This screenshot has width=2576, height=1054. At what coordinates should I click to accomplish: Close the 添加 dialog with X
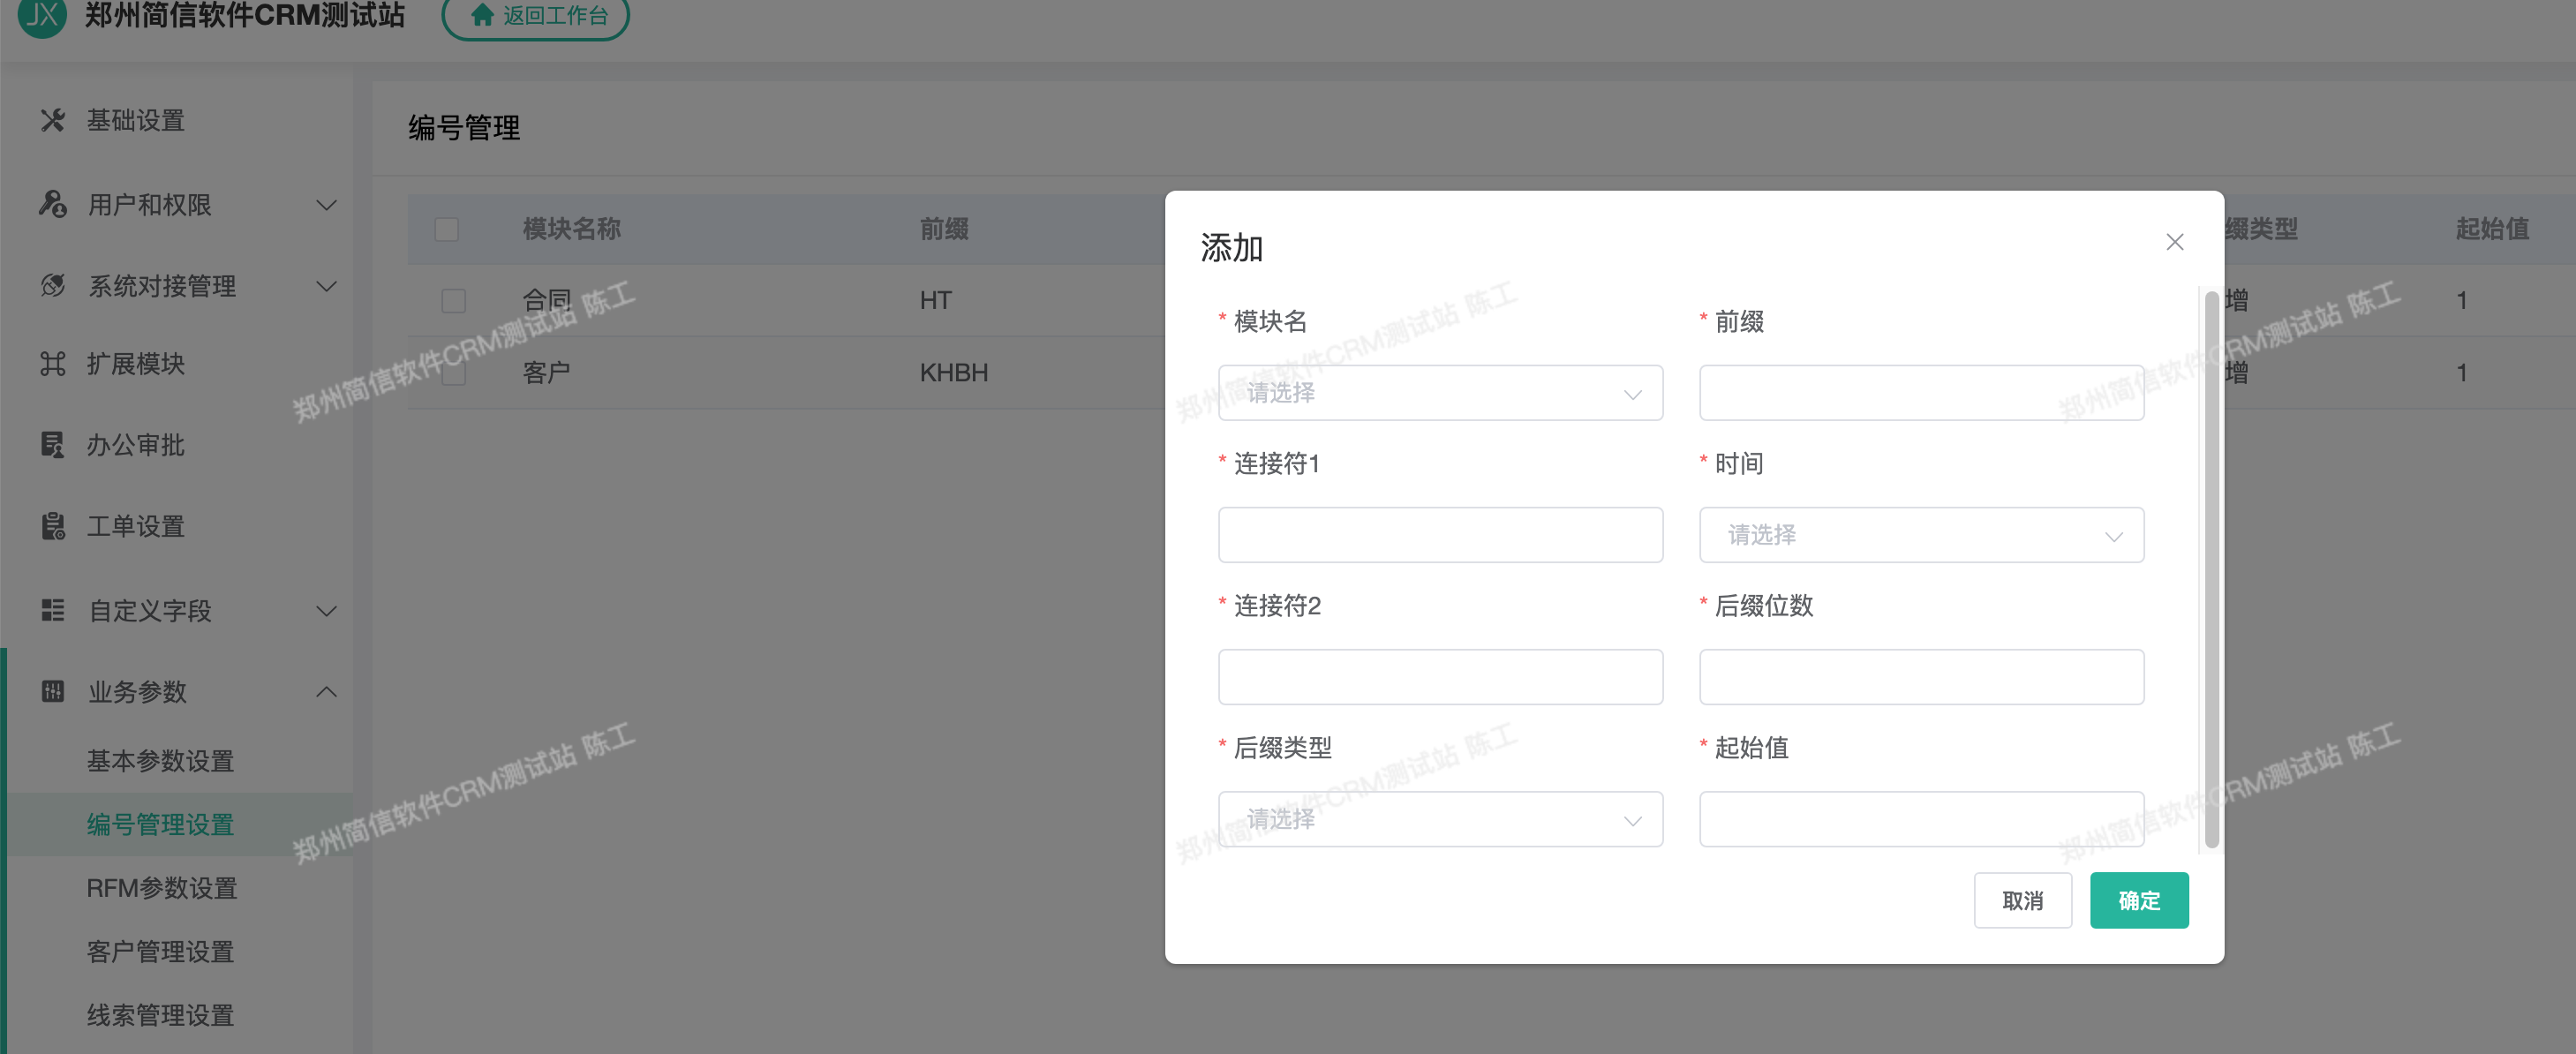[x=2174, y=242]
